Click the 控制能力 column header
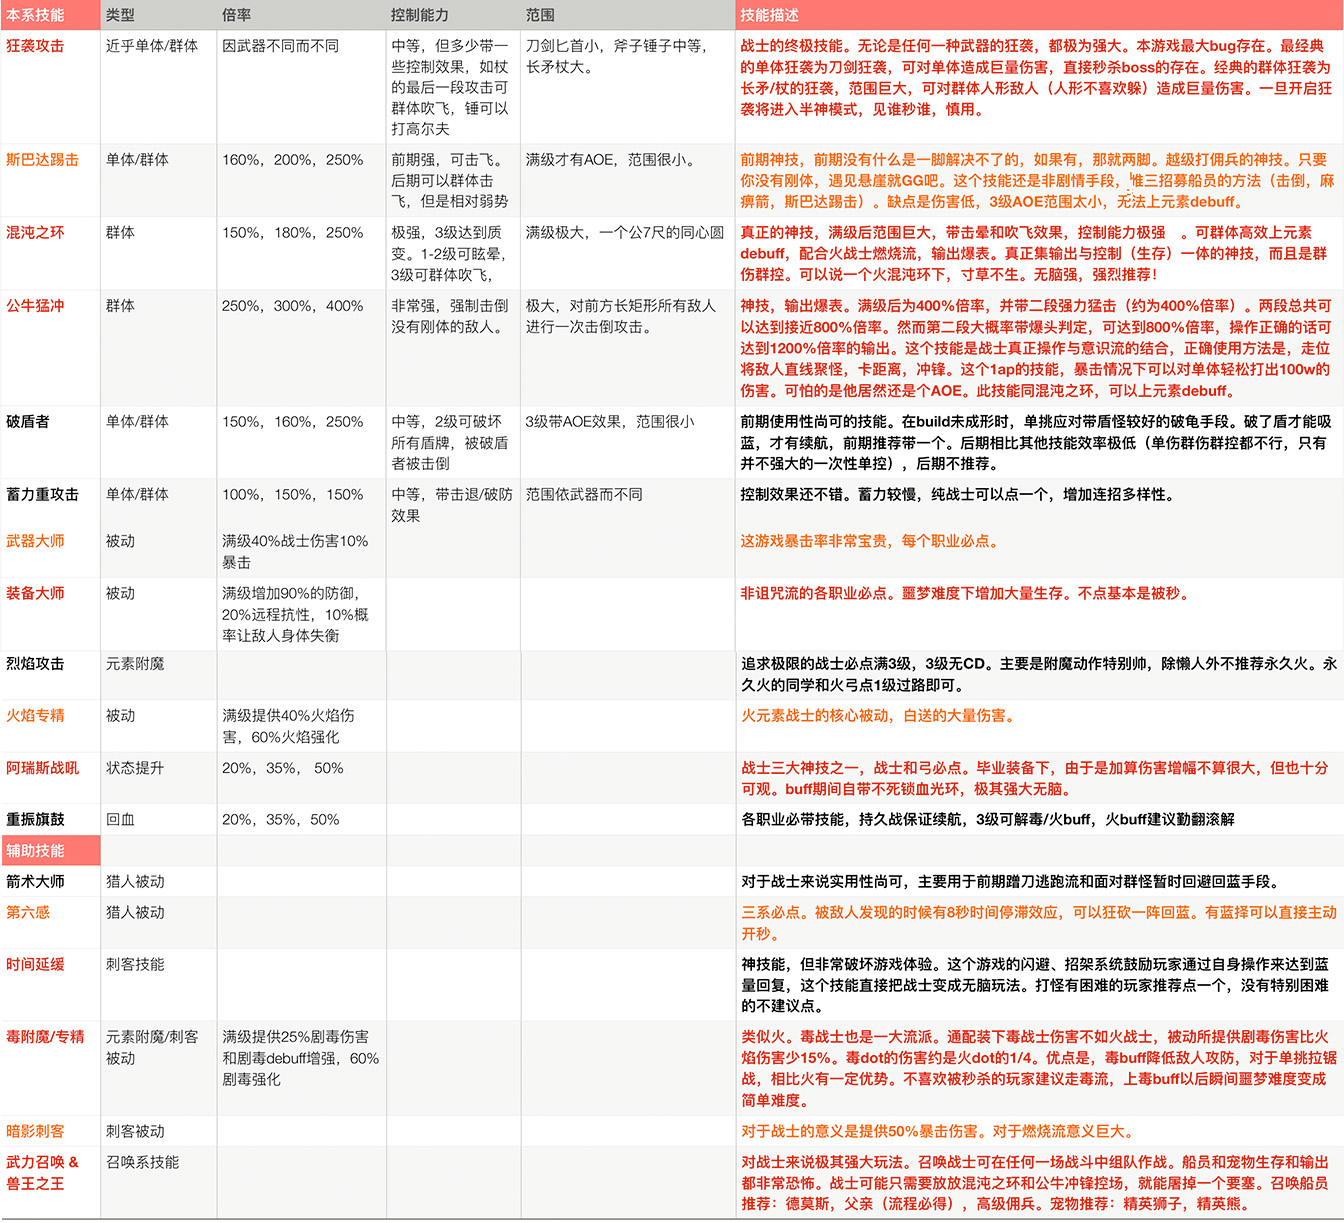1344x1223 pixels. 453,15
